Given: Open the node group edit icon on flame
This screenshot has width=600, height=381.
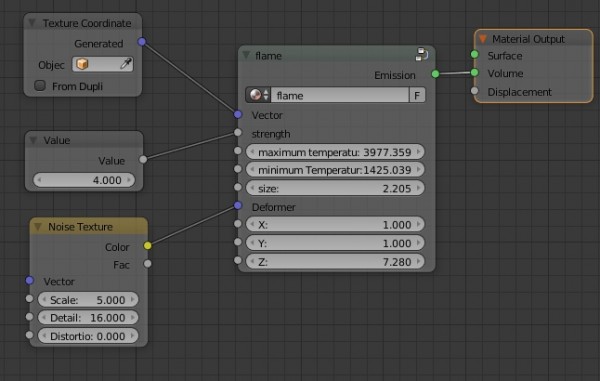Looking at the screenshot, I should pyautogui.click(x=422, y=54).
